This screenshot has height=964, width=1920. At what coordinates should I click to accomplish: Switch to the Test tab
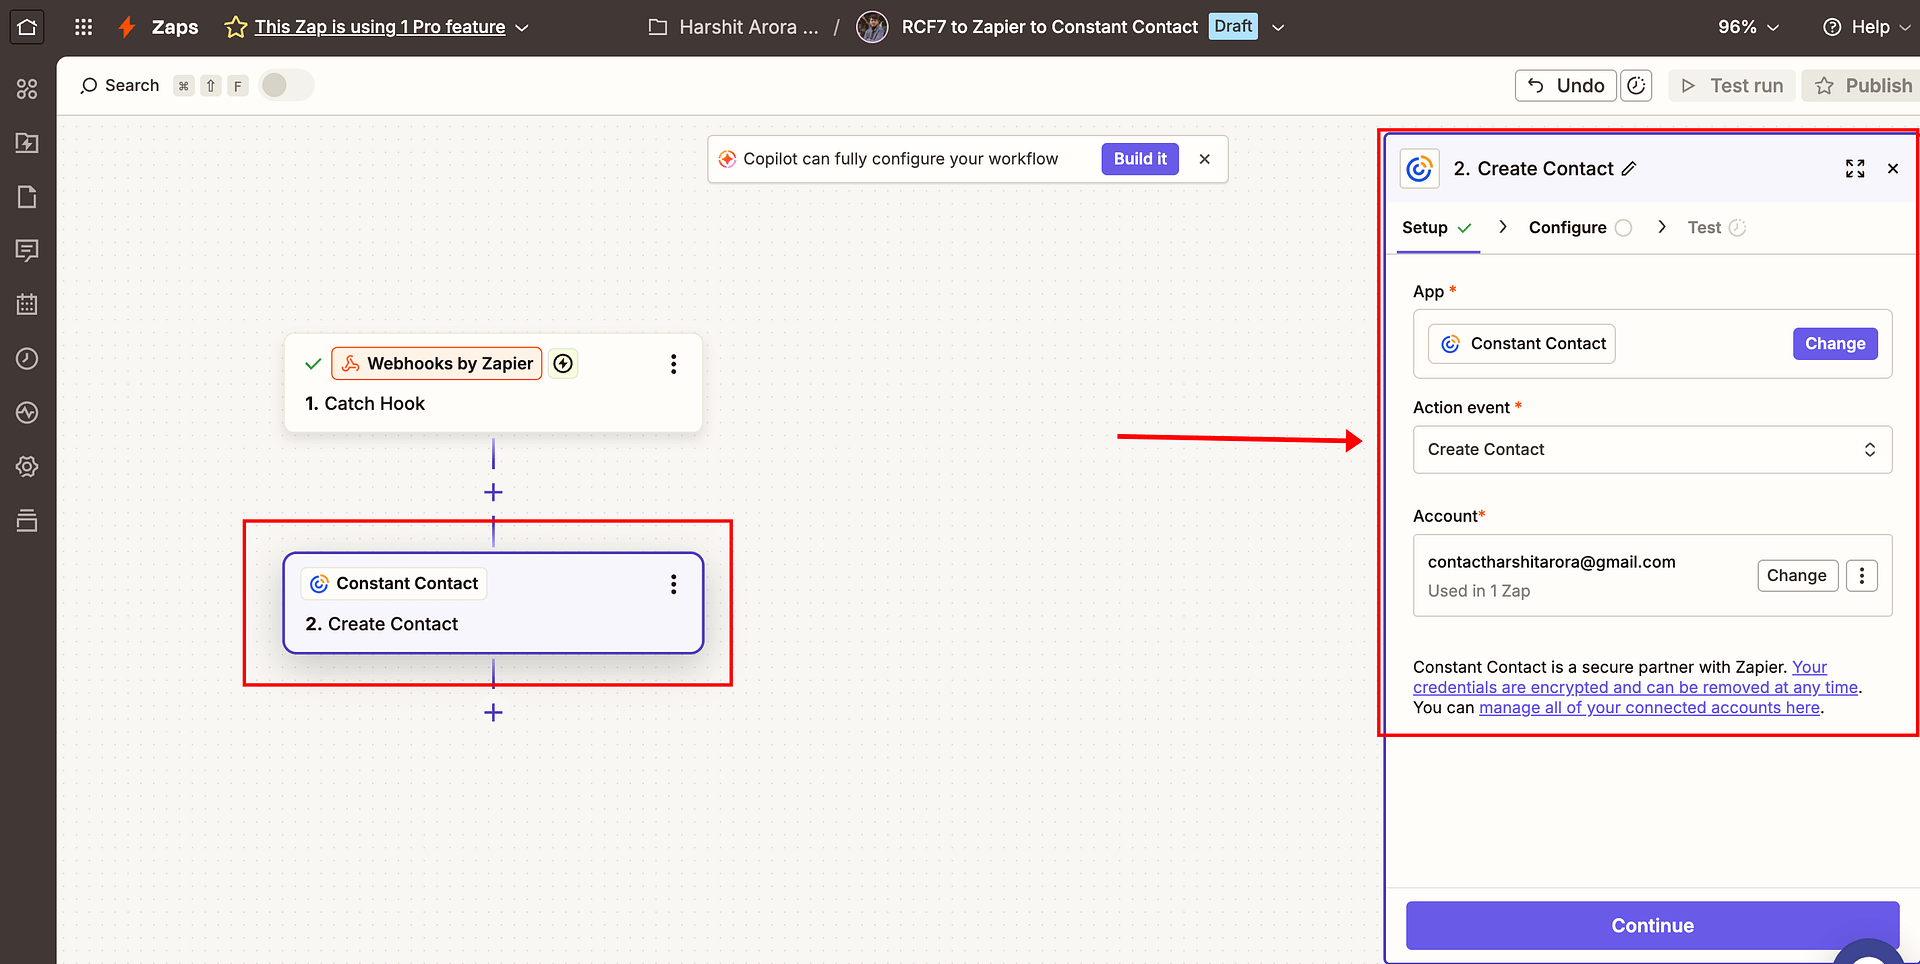pos(1716,228)
